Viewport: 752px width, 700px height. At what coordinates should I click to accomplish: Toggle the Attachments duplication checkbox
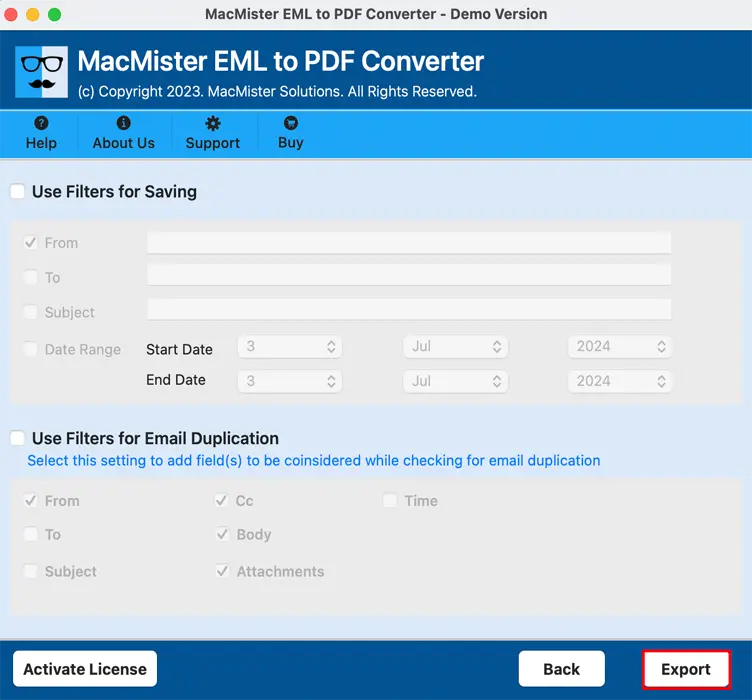(222, 571)
